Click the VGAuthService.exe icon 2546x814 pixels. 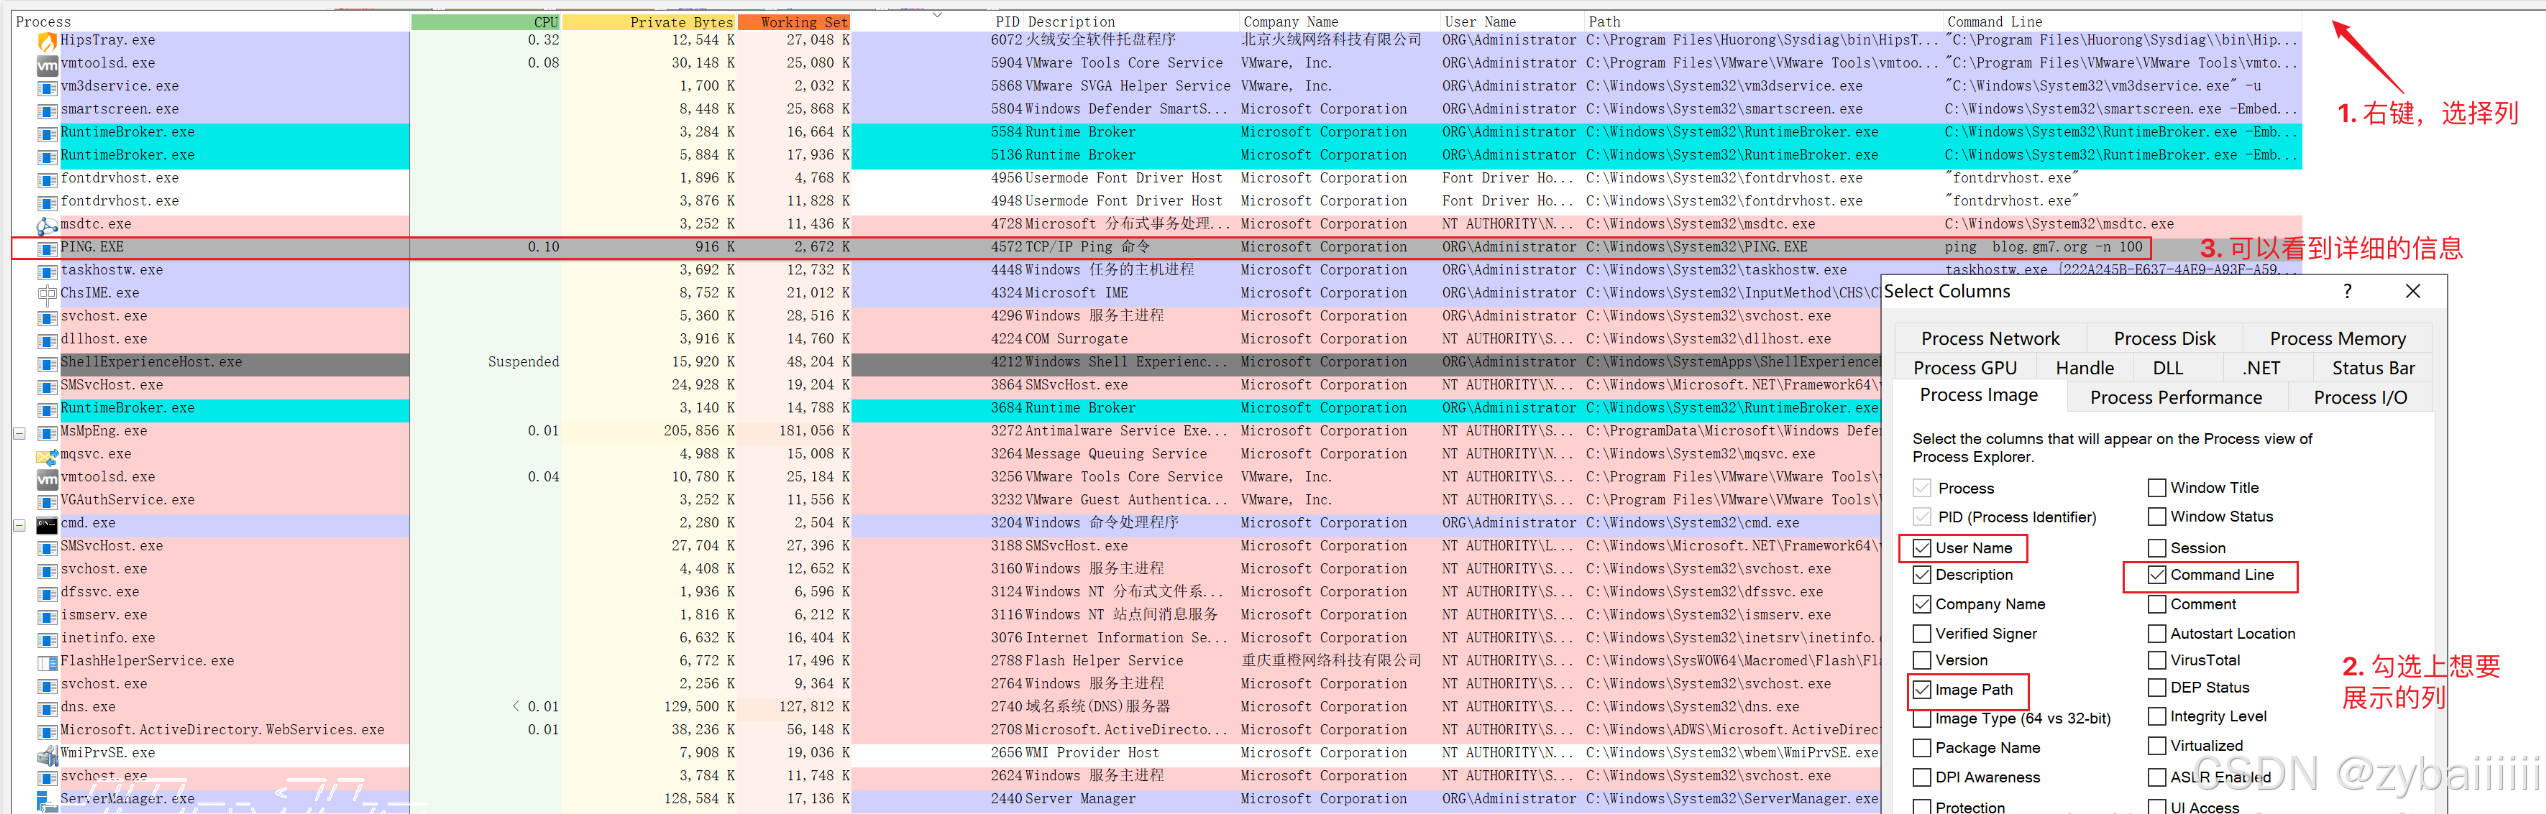pyautogui.click(x=47, y=501)
